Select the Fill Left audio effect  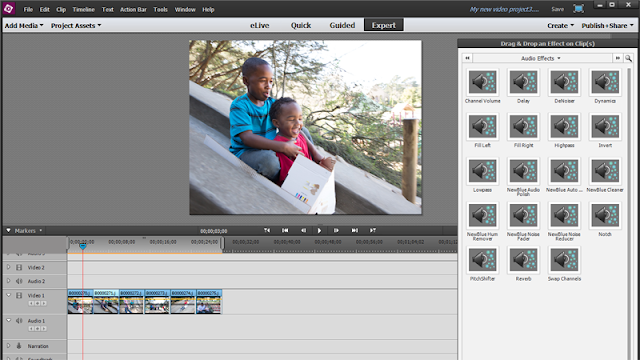(x=482, y=127)
